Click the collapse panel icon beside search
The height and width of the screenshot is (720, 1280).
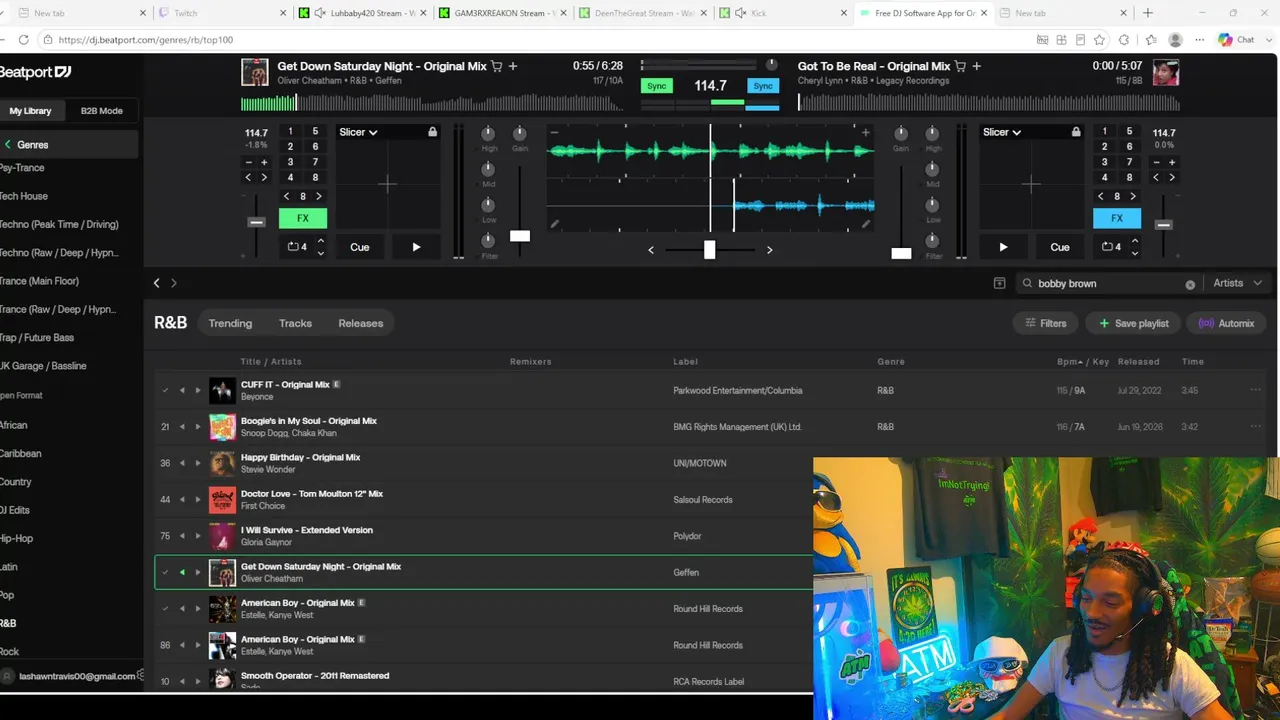pyautogui.click(x=999, y=283)
